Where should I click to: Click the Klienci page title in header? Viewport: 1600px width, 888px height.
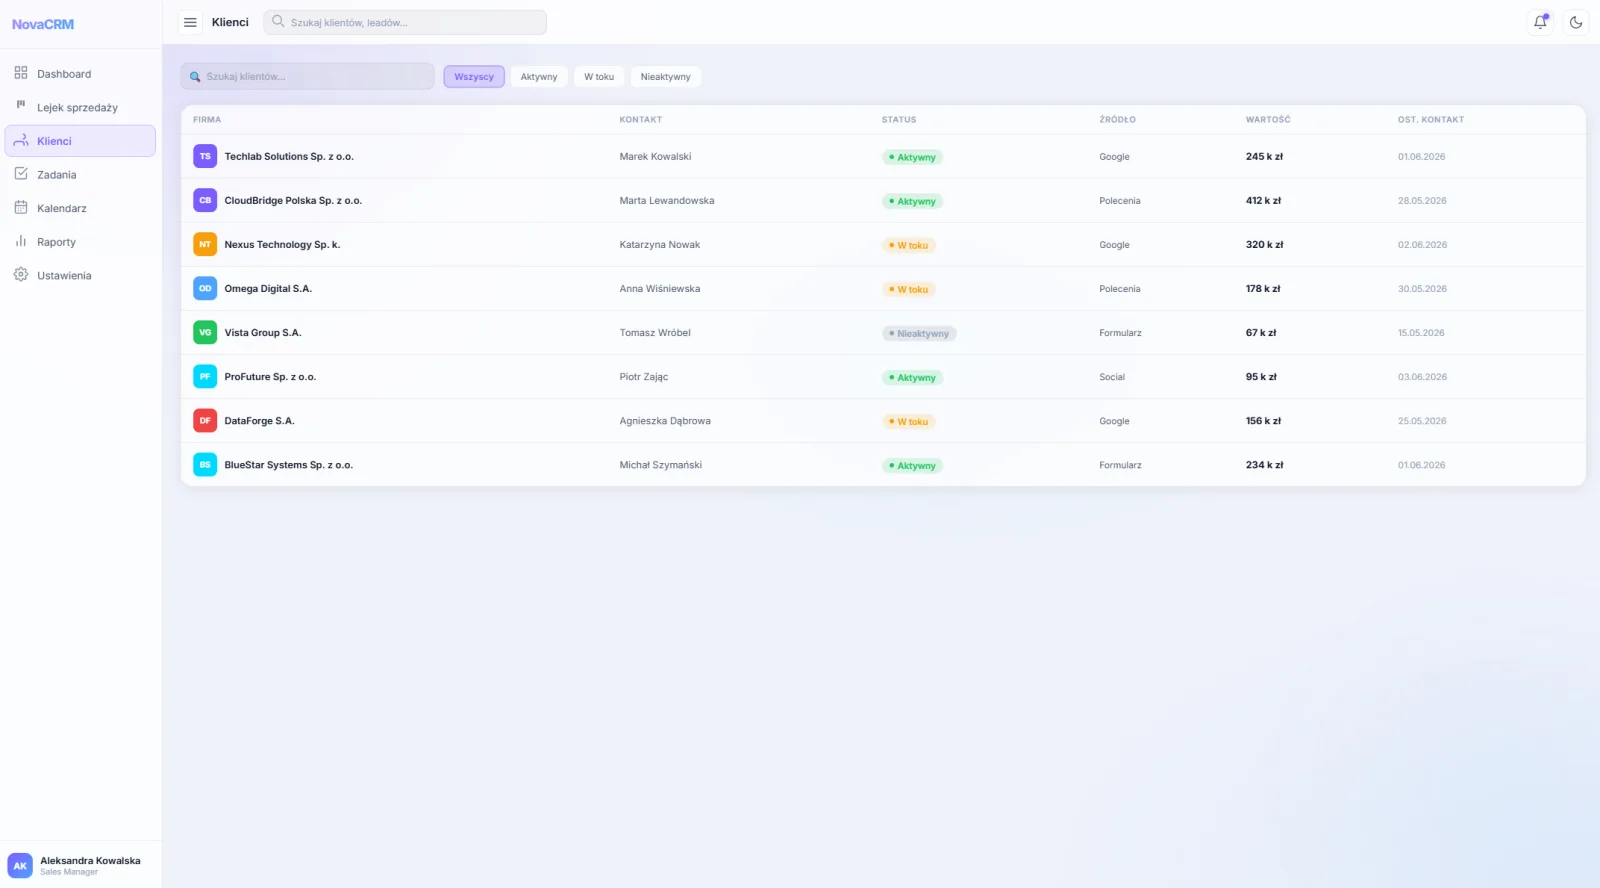pyautogui.click(x=230, y=22)
